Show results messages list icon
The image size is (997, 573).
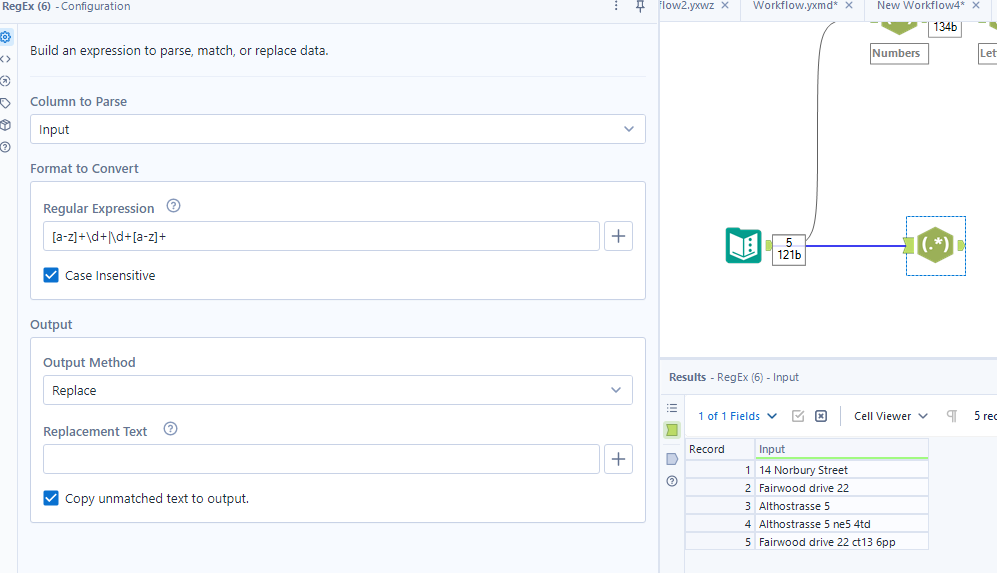point(672,408)
